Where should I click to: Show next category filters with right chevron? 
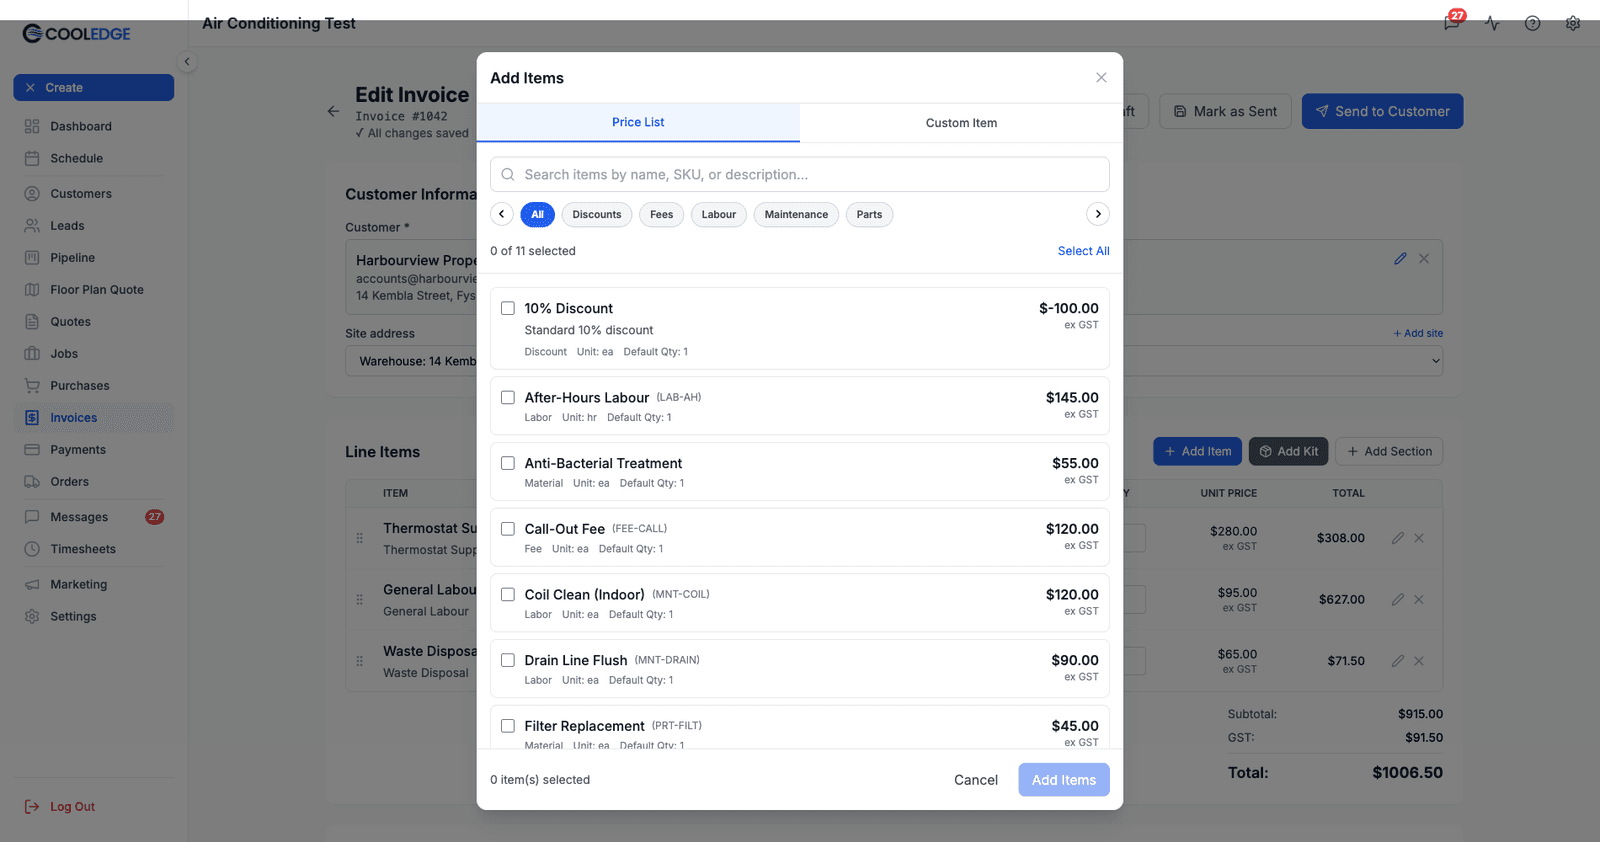point(1098,214)
